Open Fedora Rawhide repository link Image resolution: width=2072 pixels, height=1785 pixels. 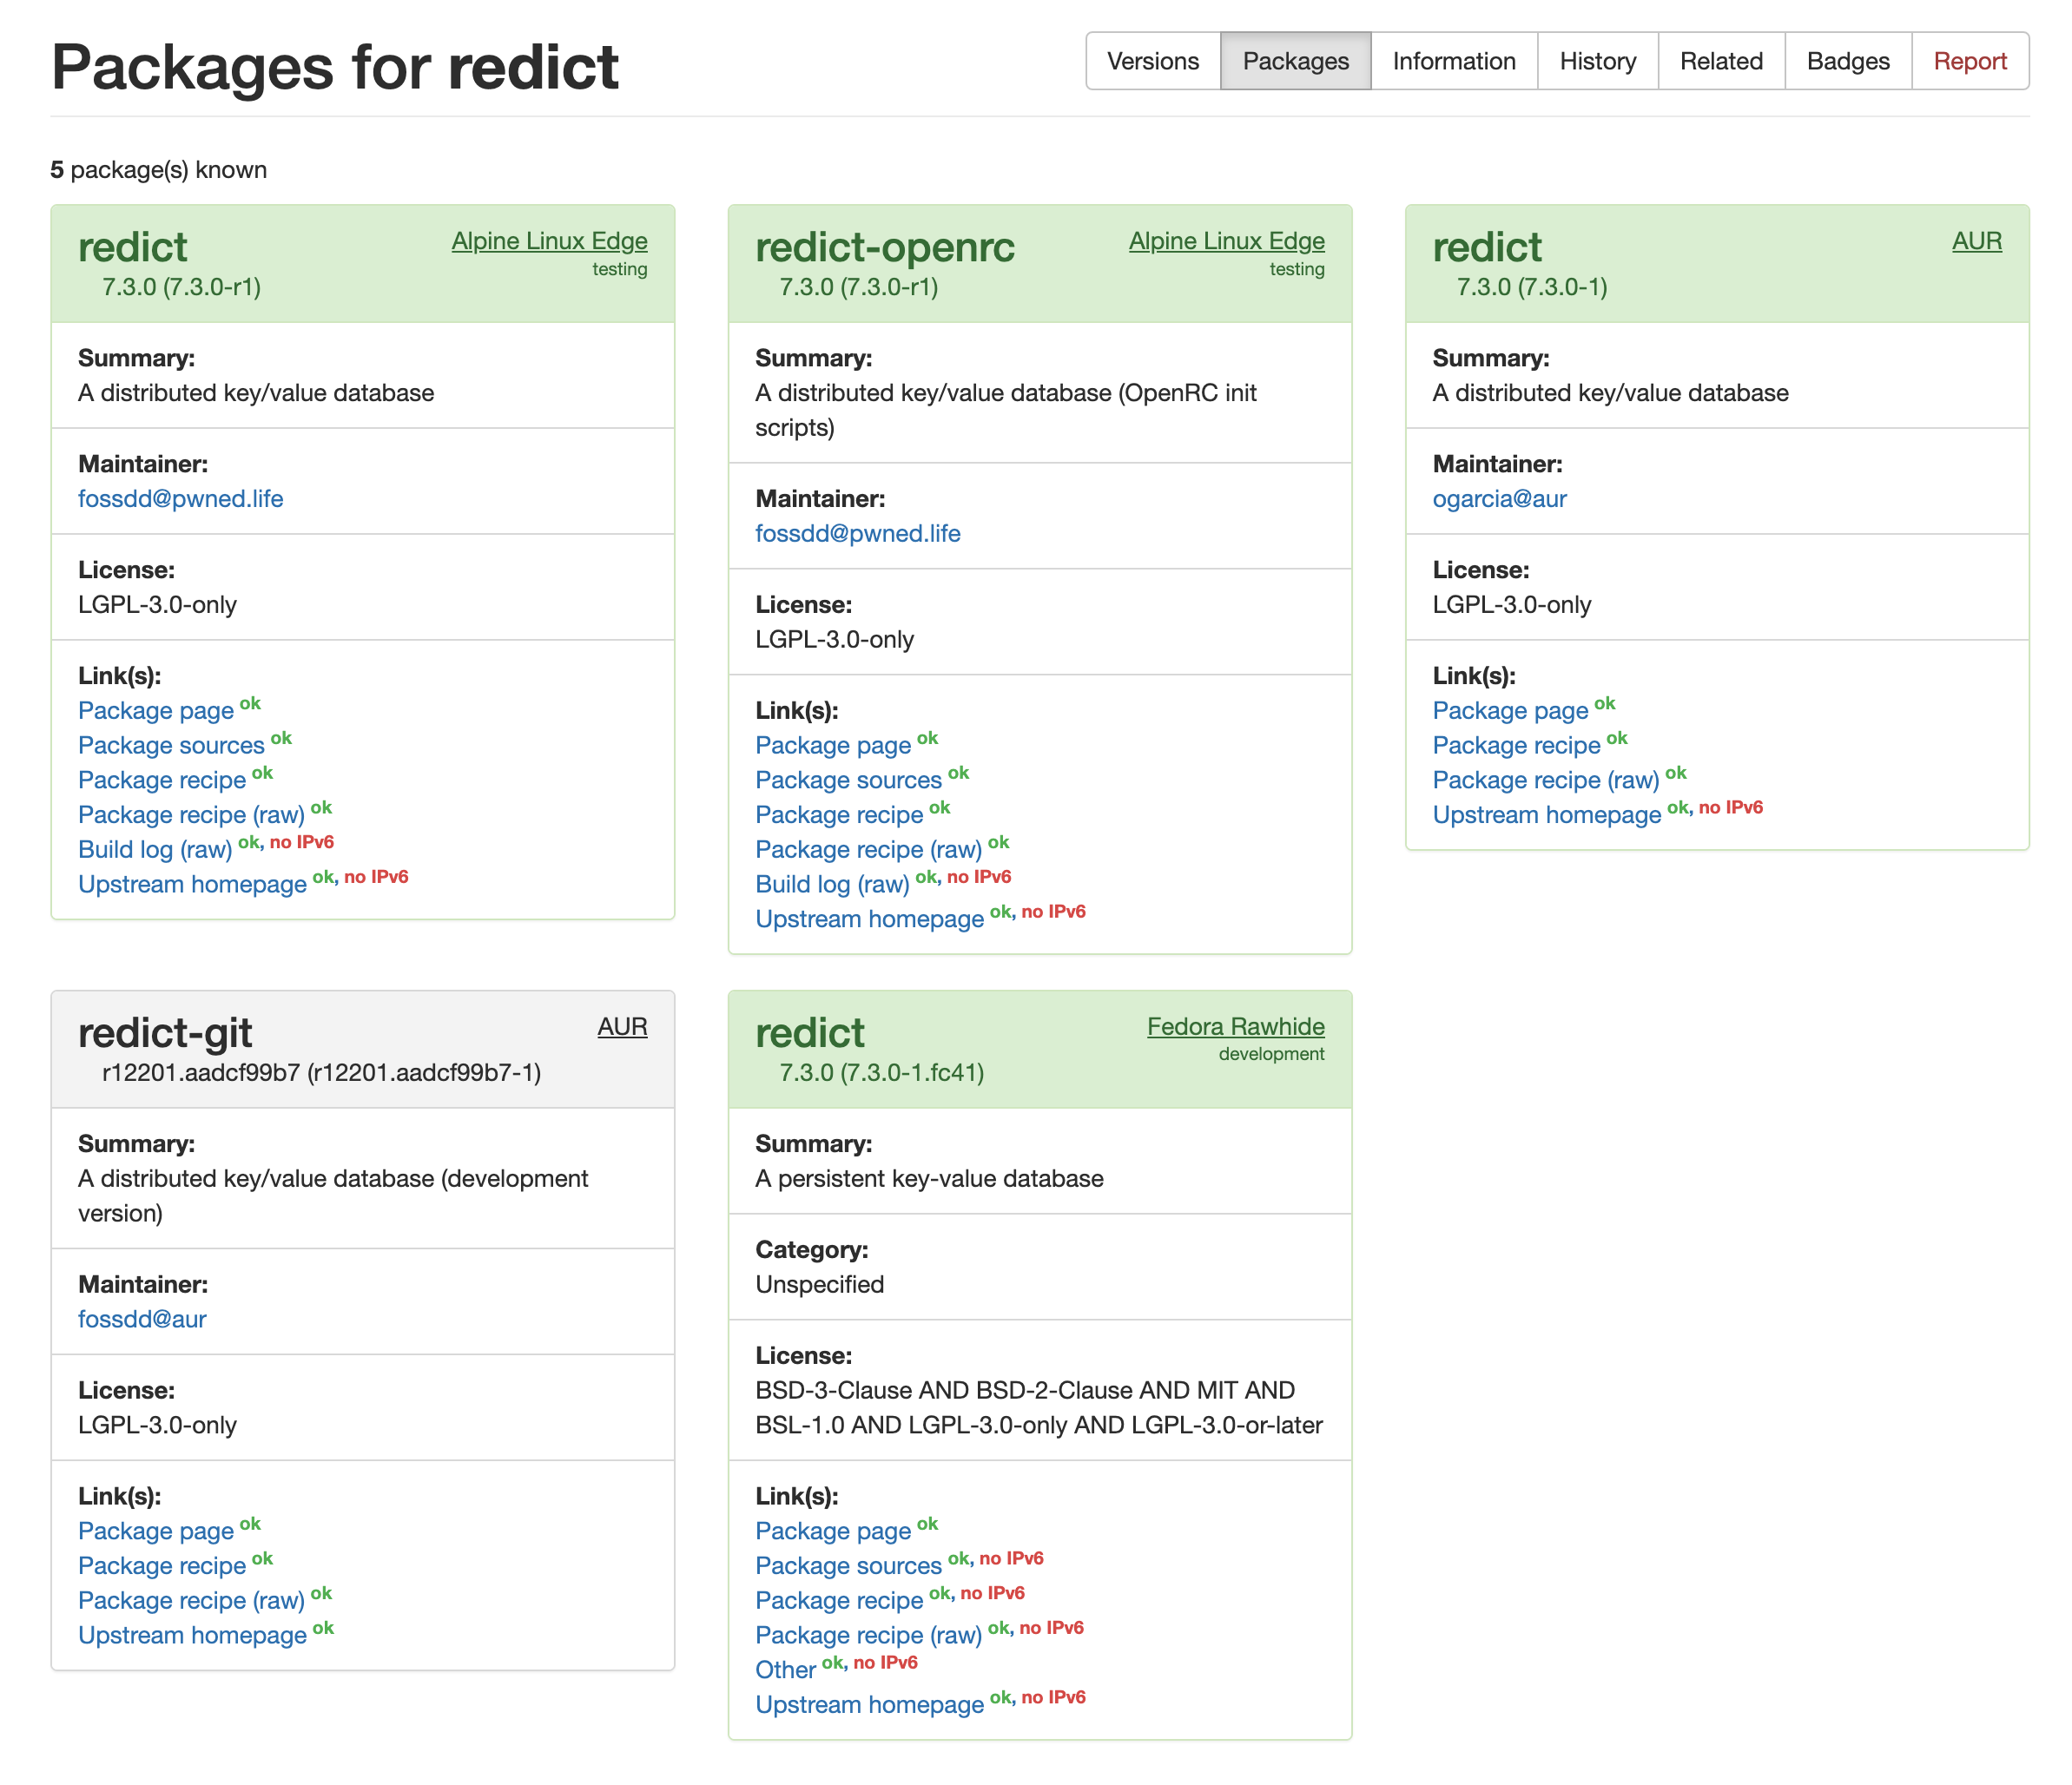click(x=1235, y=1026)
